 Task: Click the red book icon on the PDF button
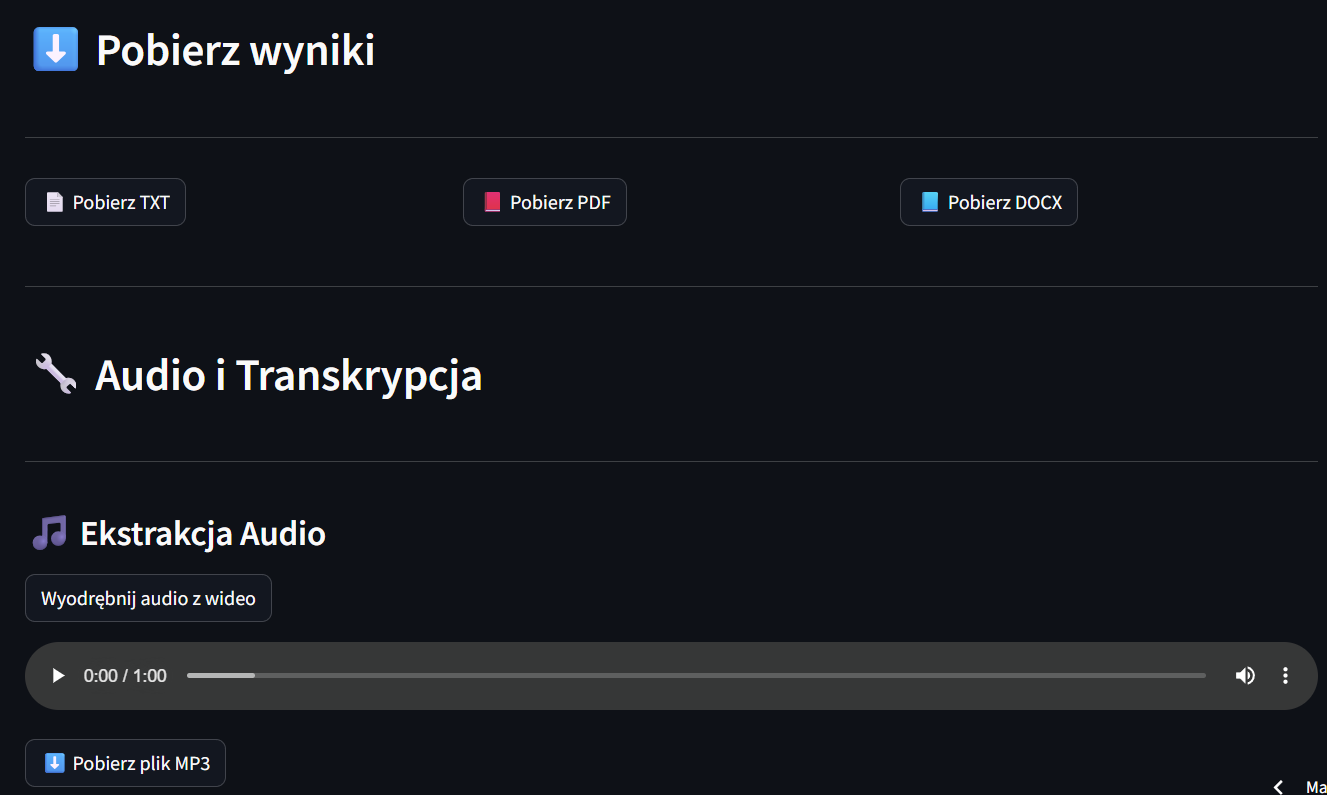pyautogui.click(x=491, y=202)
